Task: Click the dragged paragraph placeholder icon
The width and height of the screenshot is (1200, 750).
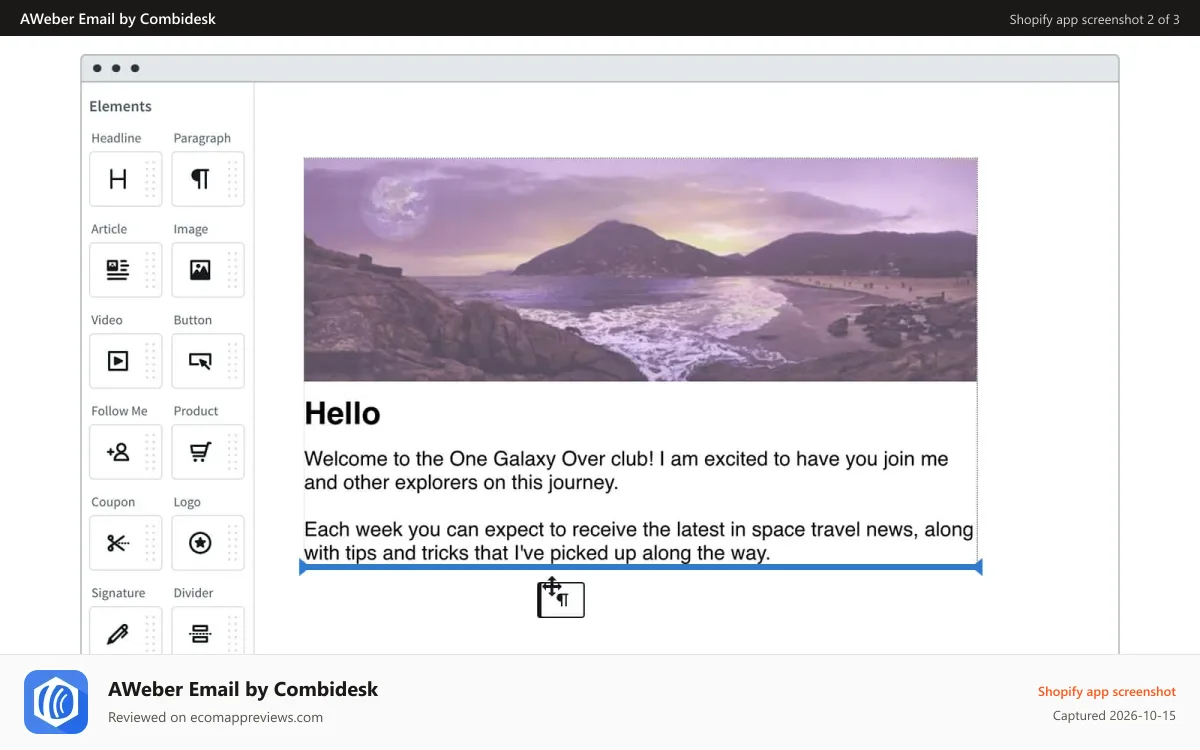Action: (x=561, y=598)
